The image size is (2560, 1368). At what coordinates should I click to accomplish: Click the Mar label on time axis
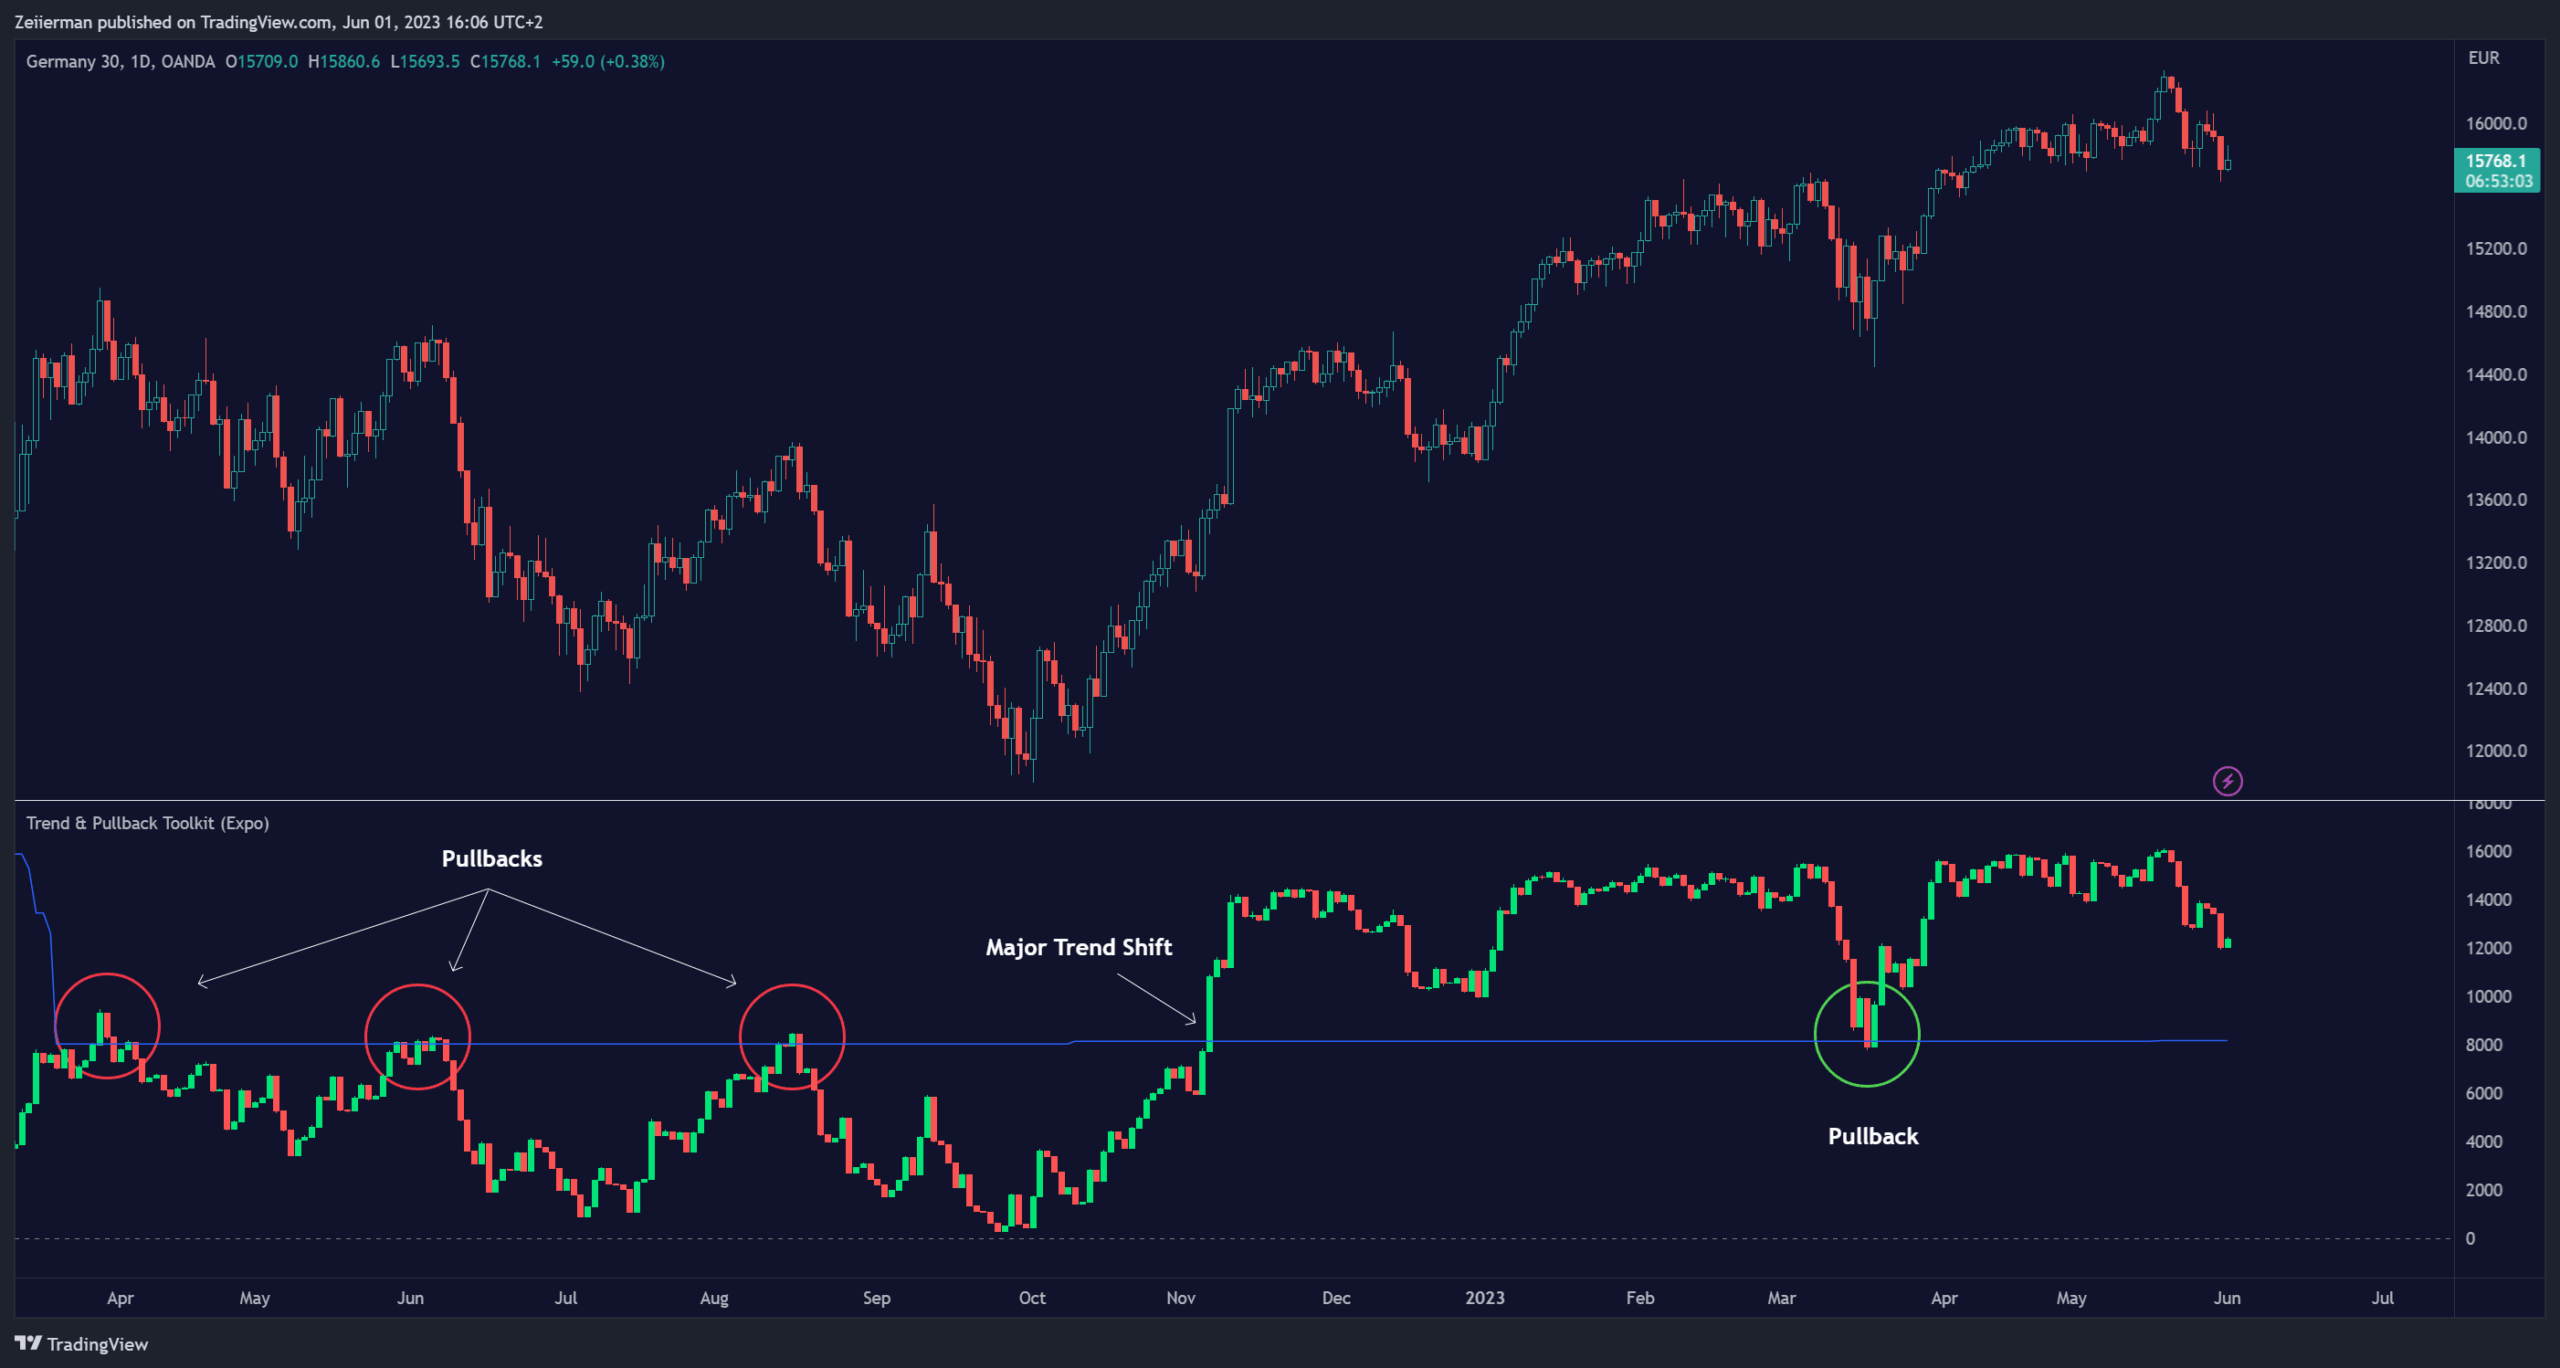coord(1781,1298)
